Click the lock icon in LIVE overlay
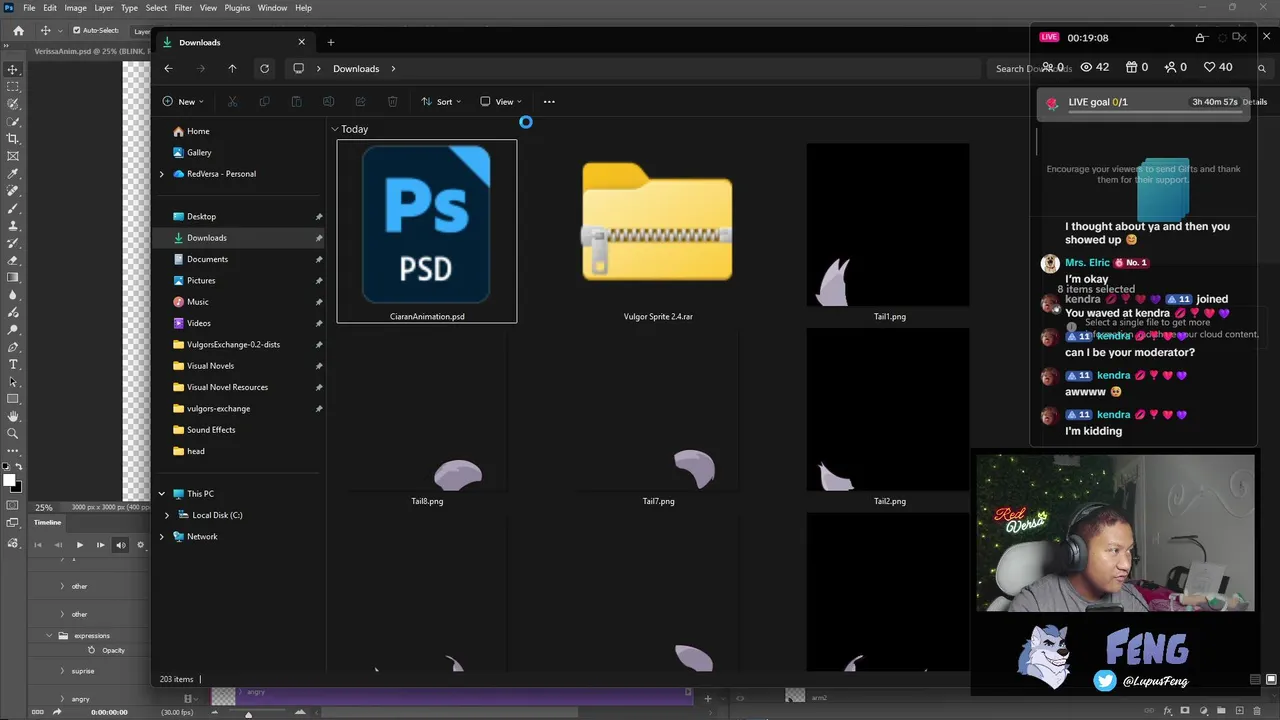 [x=1201, y=38]
